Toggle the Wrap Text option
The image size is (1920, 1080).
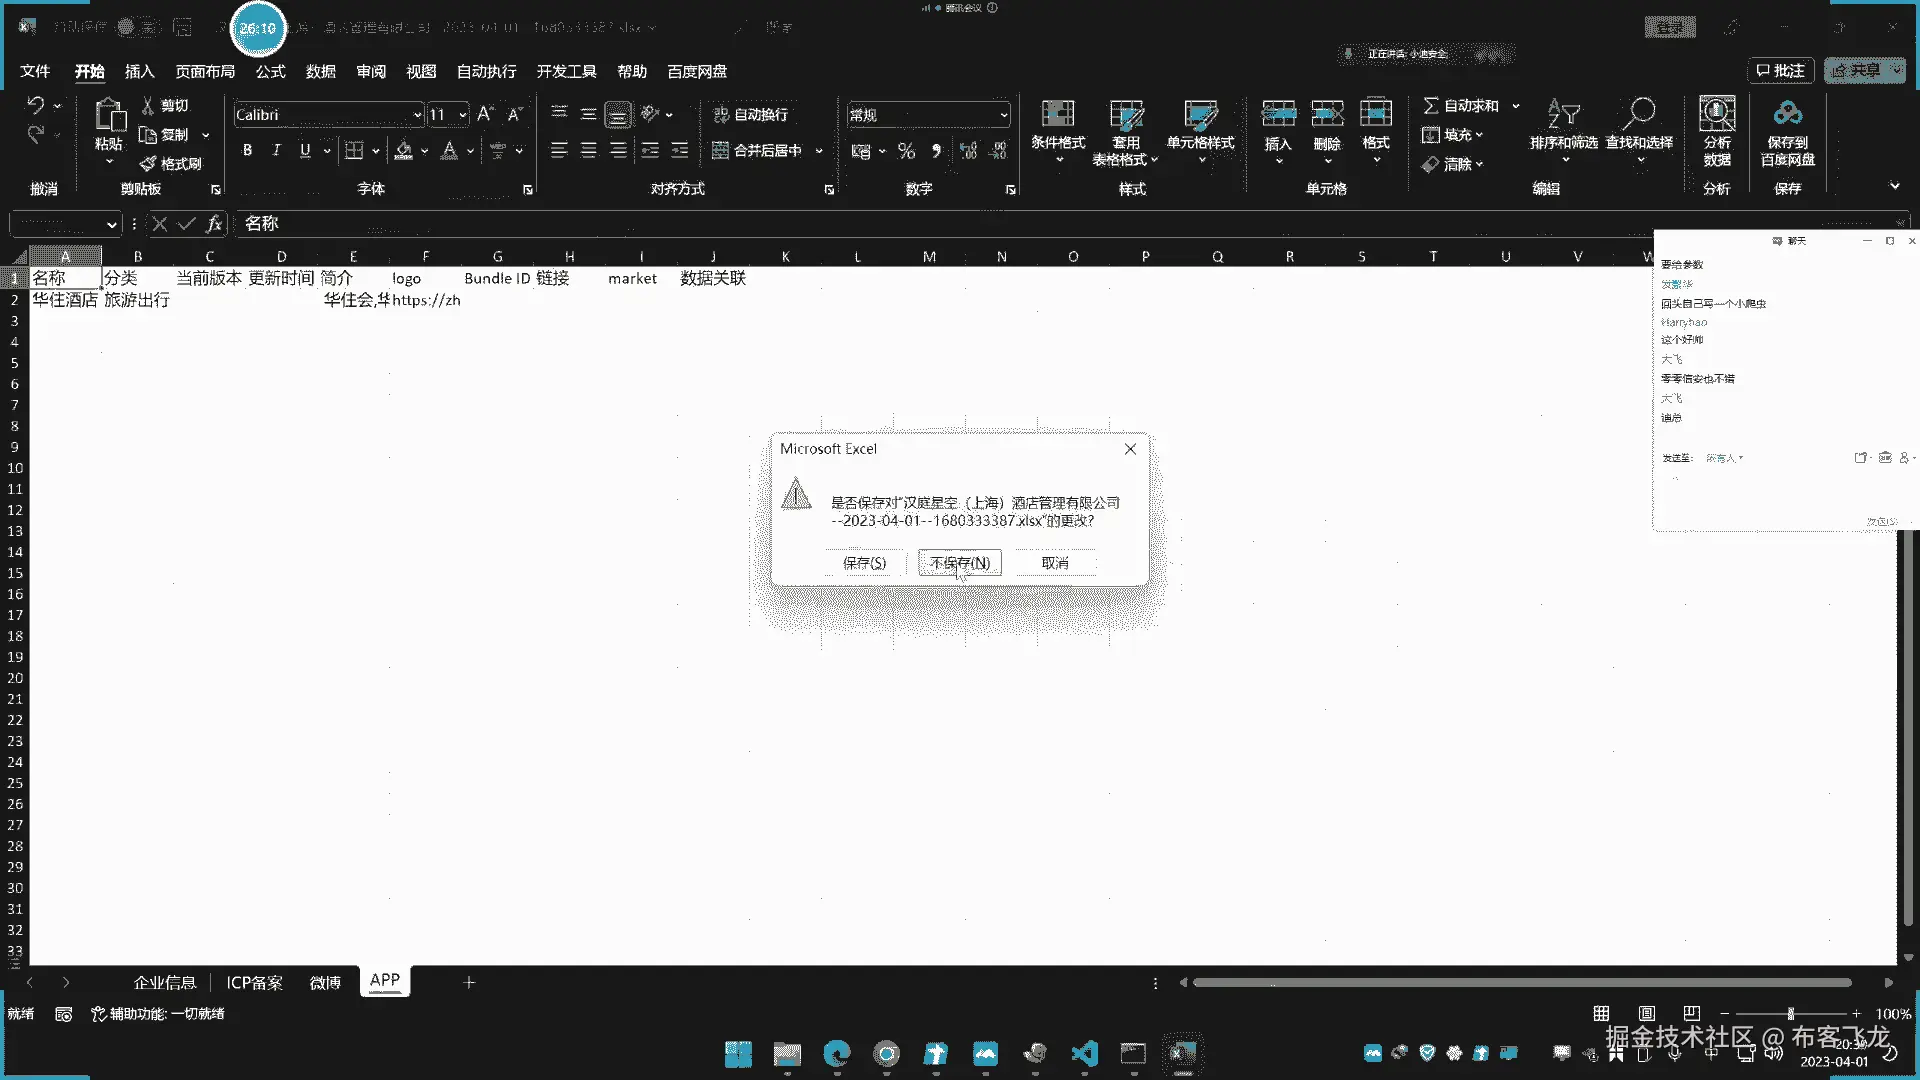[x=750, y=115]
